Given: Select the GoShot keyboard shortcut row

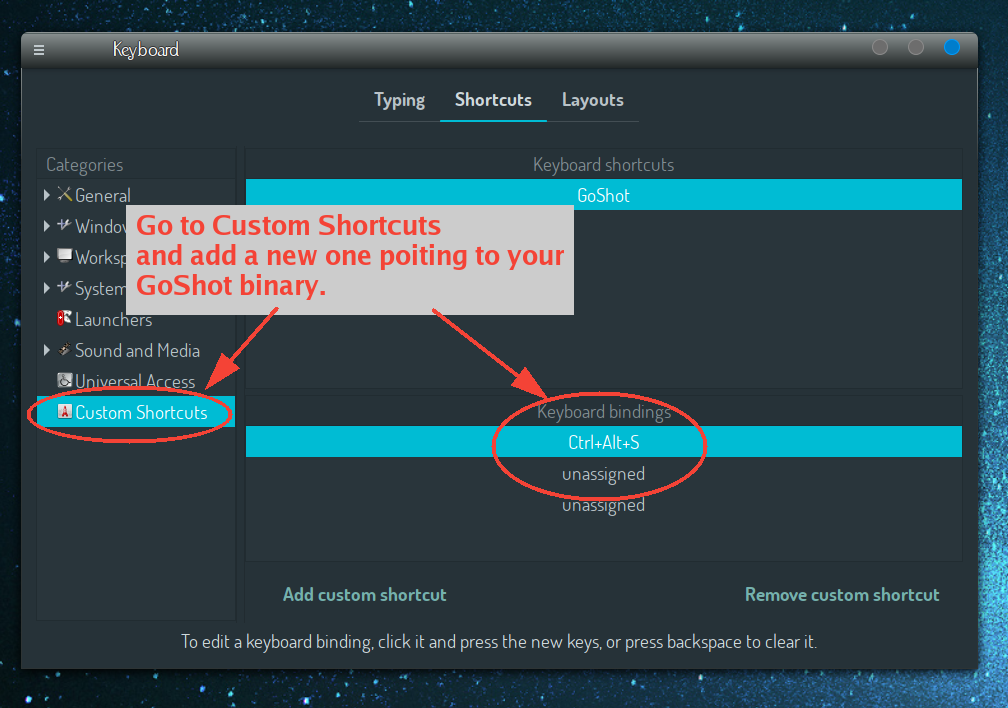Looking at the screenshot, I should click(x=604, y=195).
